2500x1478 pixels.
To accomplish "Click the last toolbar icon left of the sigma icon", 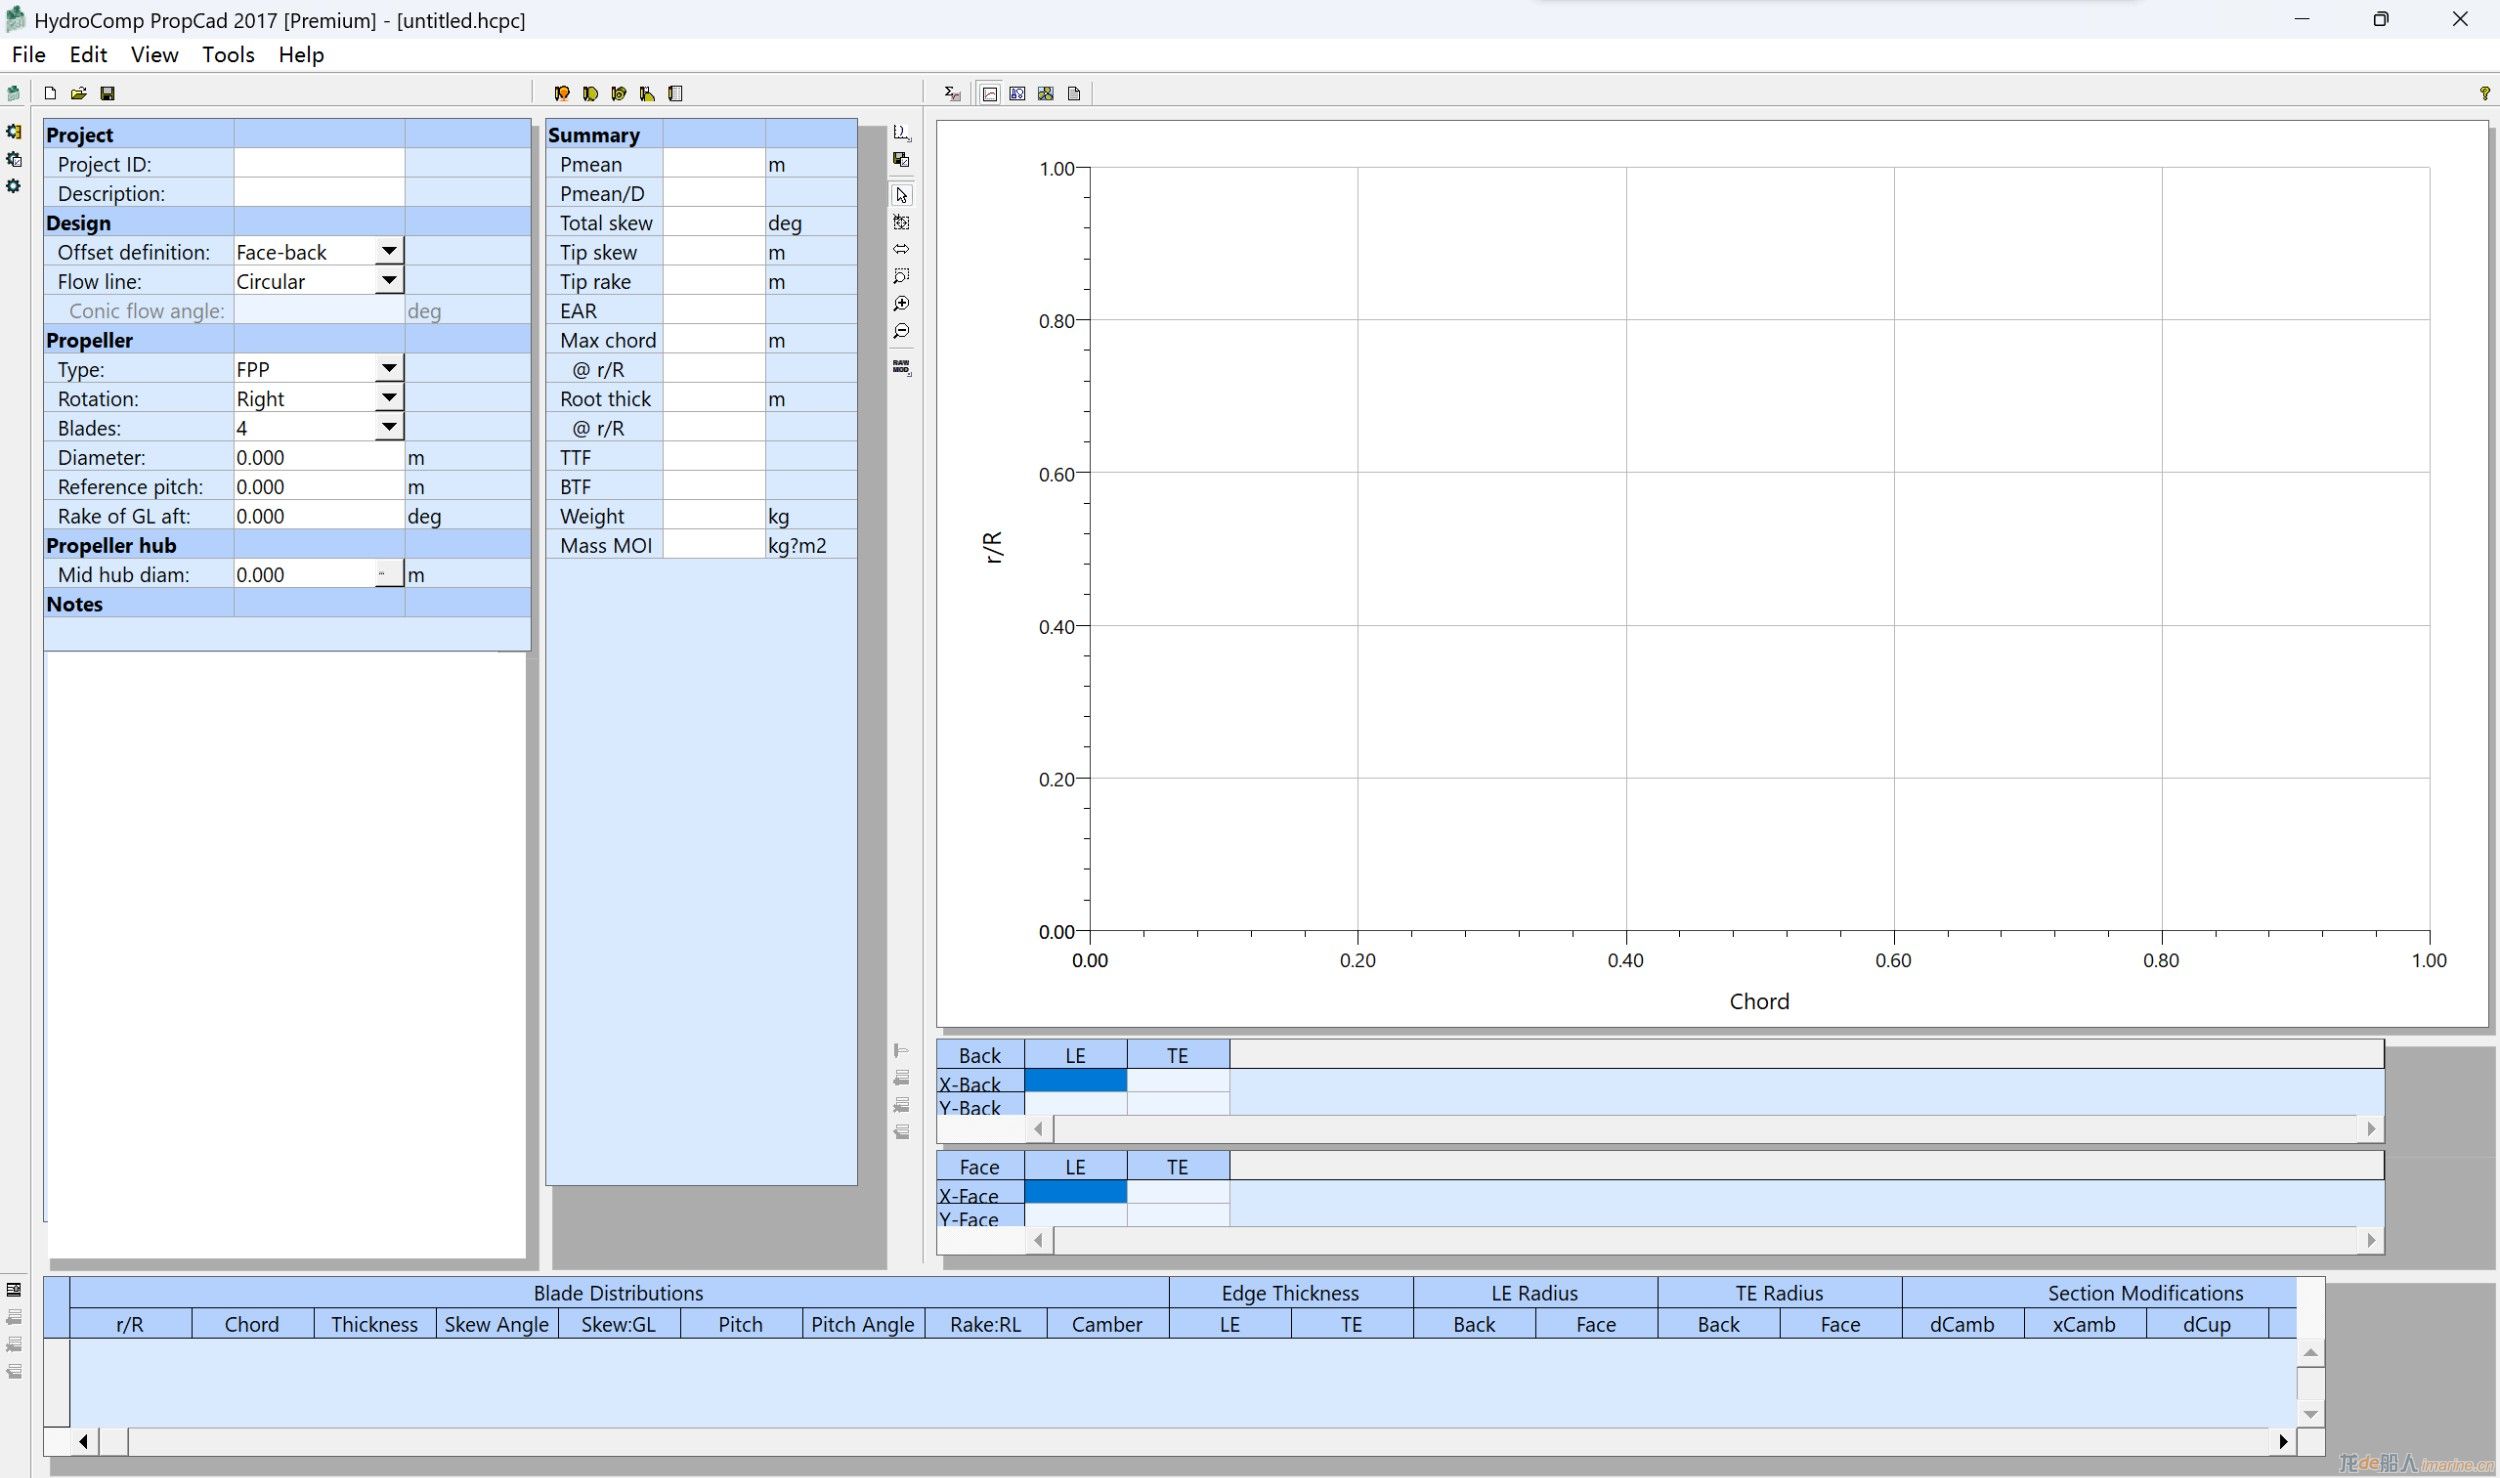I will (676, 93).
